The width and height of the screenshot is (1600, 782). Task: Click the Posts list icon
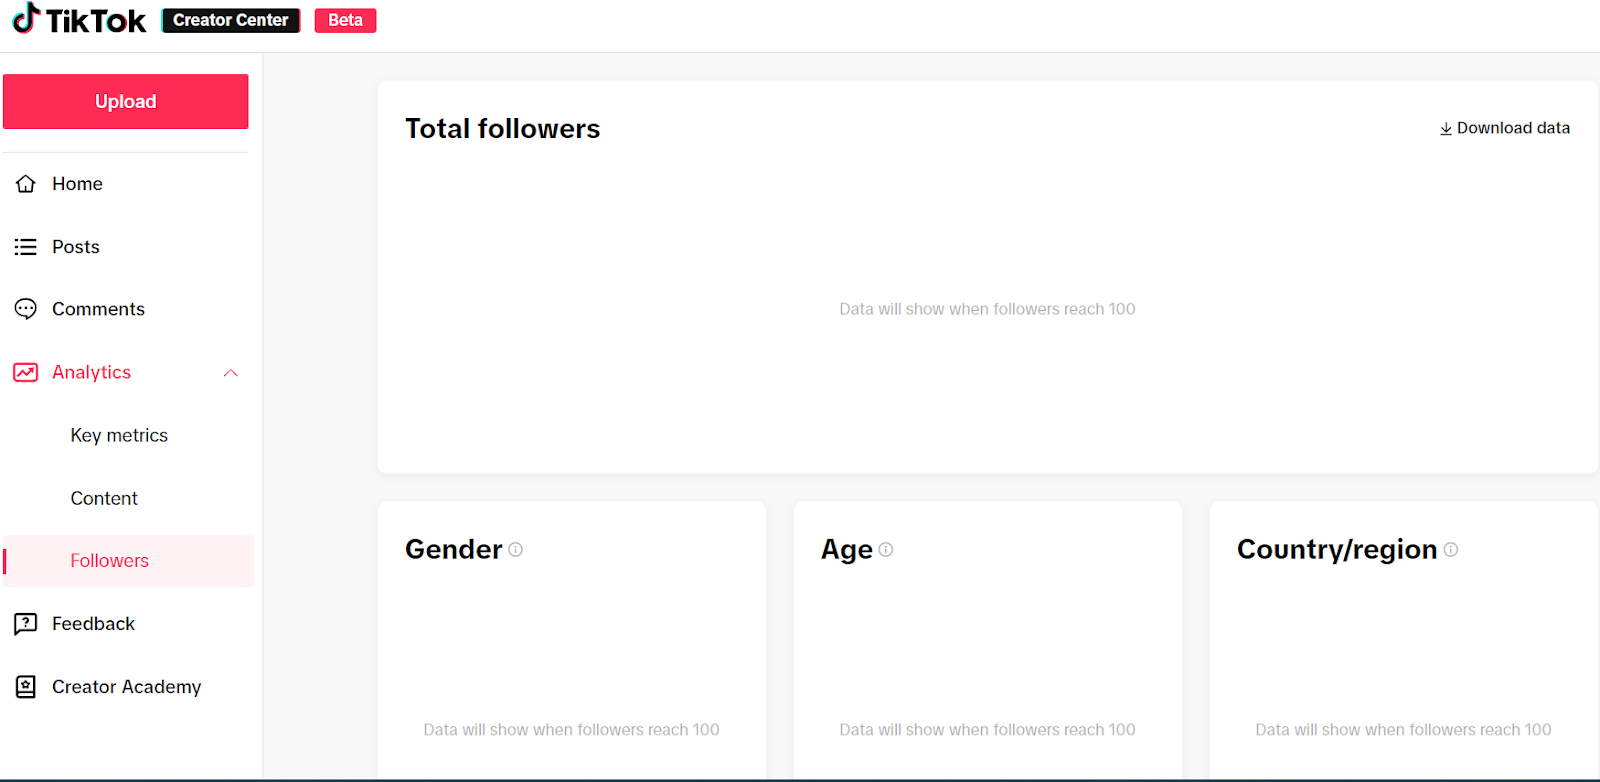(x=26, y=247)
